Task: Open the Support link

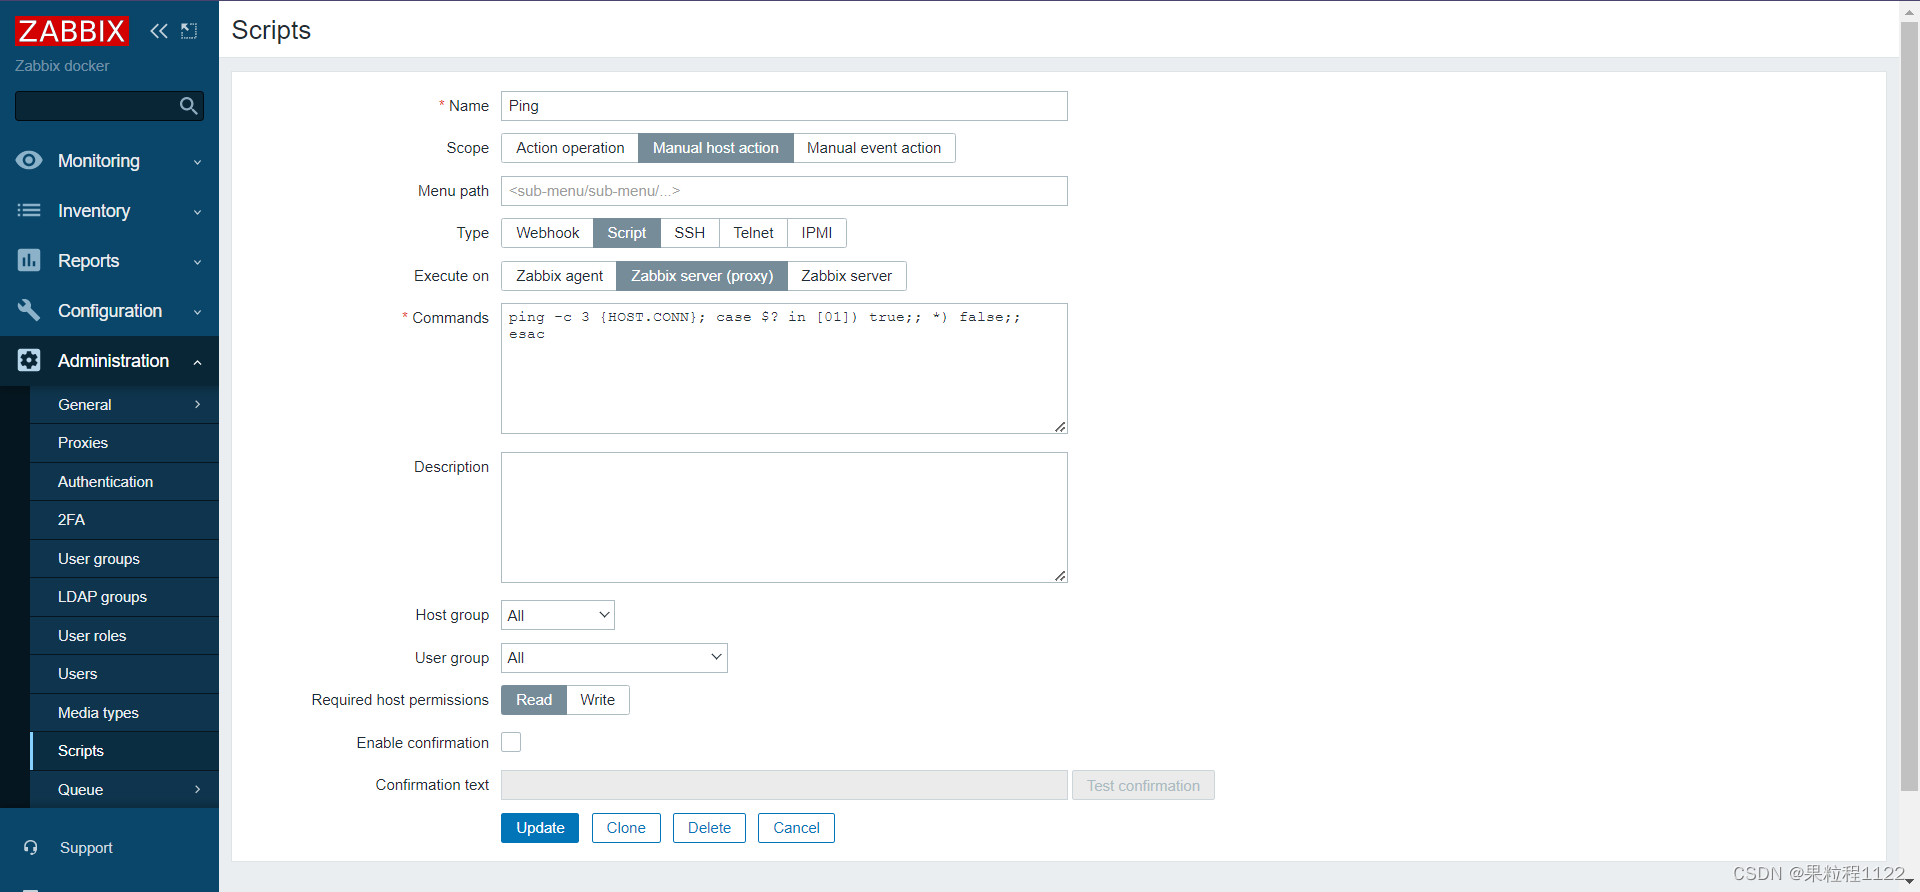Action: point(86,848)
